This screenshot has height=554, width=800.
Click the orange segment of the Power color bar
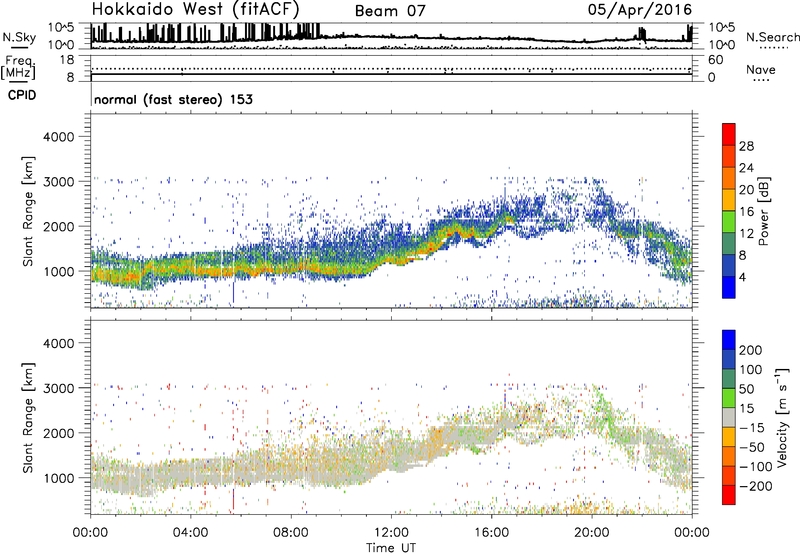pos(729,178)
